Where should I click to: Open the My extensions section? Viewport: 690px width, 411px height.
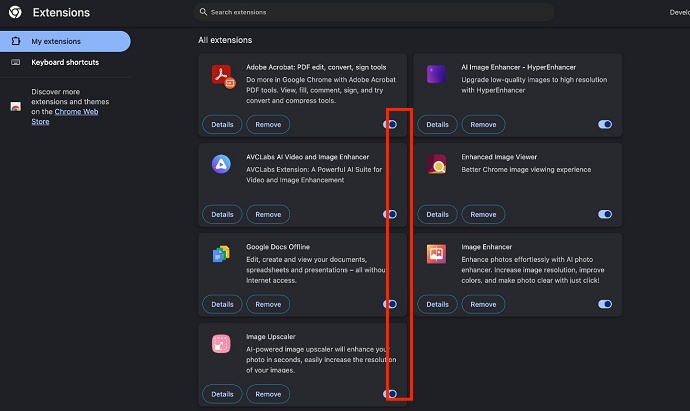(65, 41)
